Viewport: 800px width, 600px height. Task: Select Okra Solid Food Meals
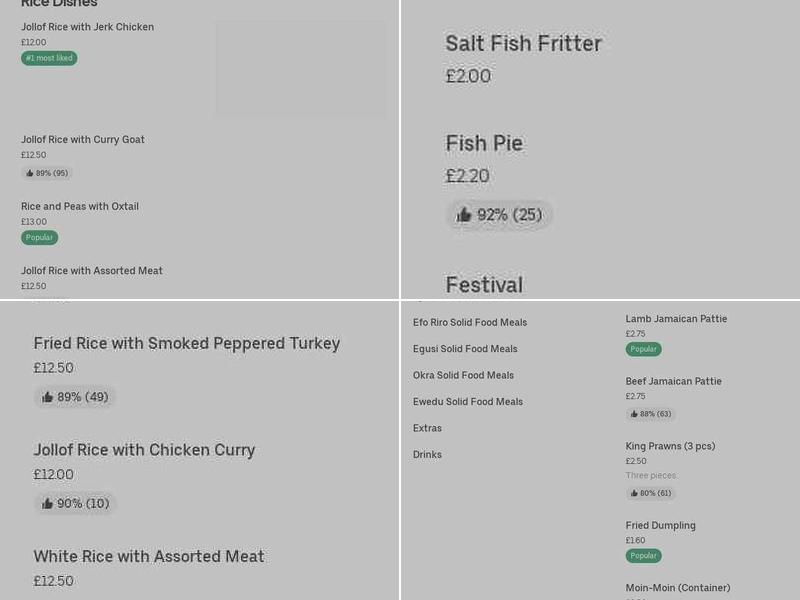[x=462, y=375]
